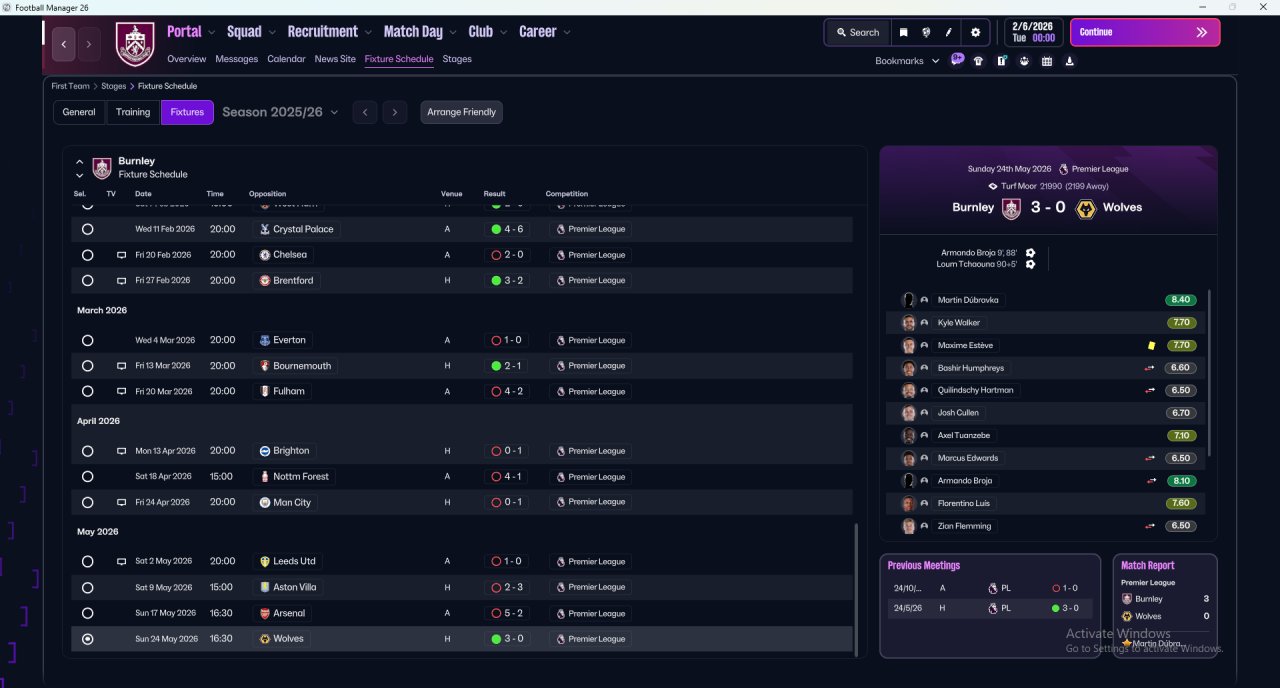Viewport: 1280px width, 688px height.
Task: Click the yellow card icon next to Maxime Estève
Action: [1151, 345]
